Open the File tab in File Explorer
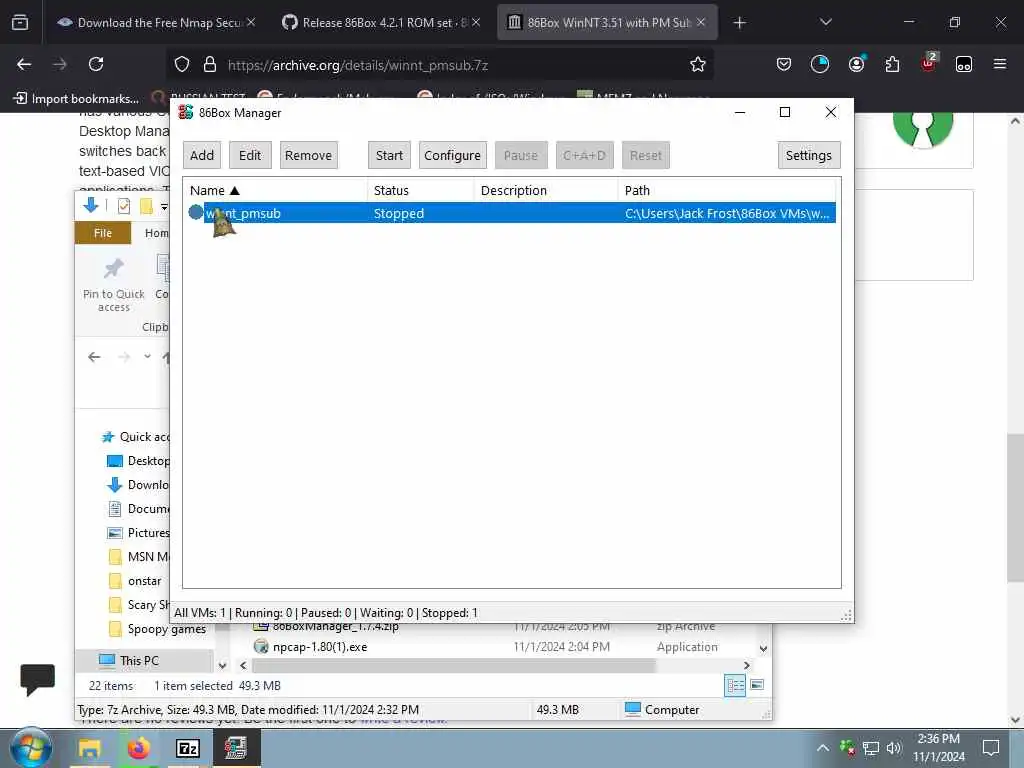Screen dimensions: 1024x768 tap(103, 233)
